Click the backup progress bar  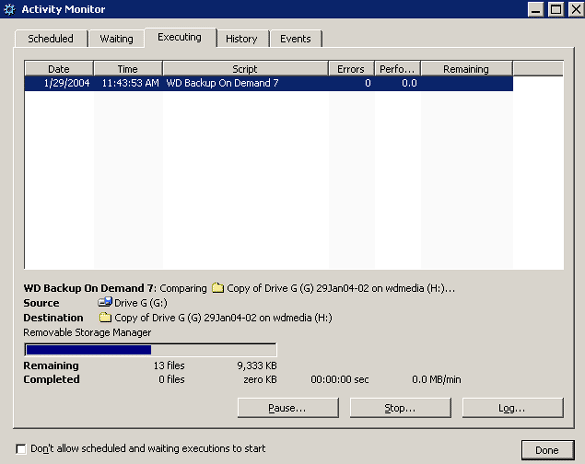[x=150, y=349]
